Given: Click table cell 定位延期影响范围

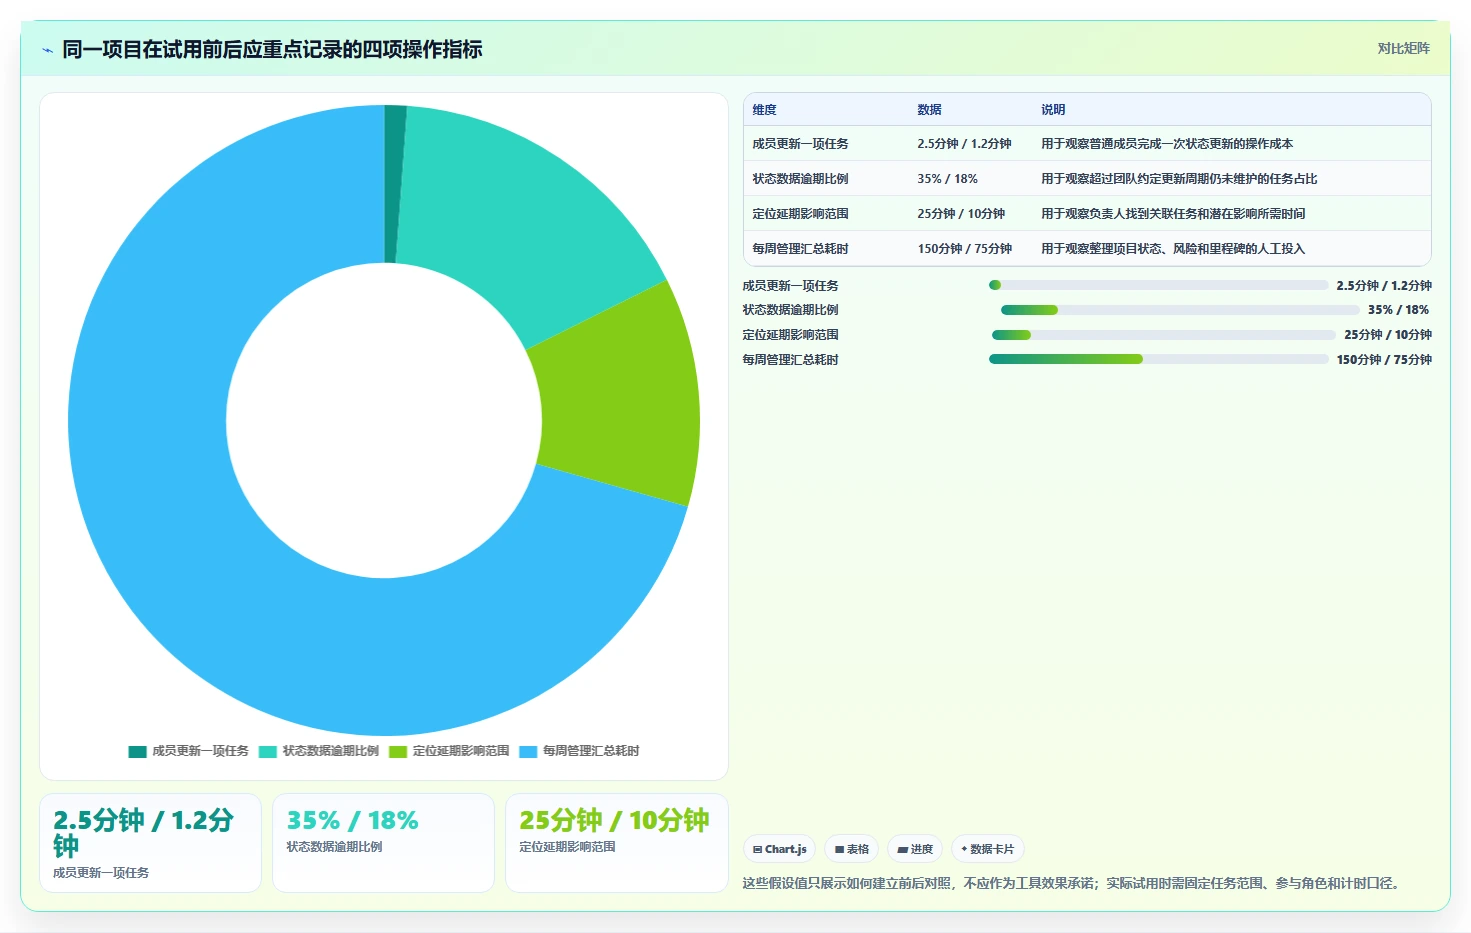Looking at the screenshot, I should [800, 214].
